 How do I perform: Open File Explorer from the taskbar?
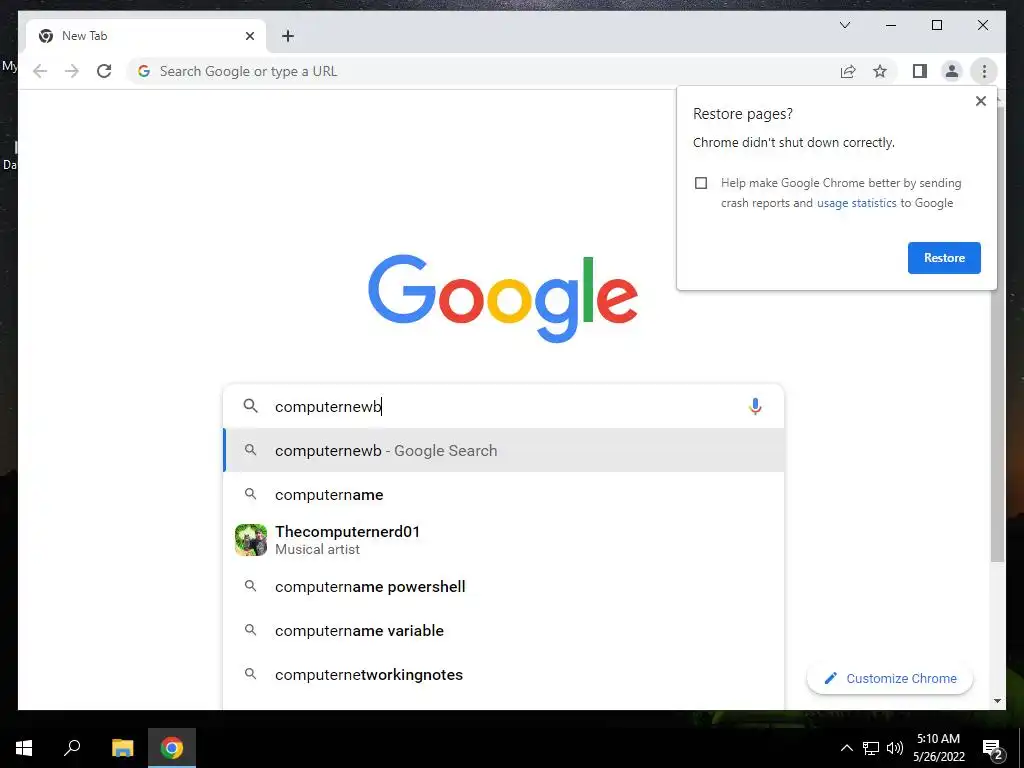[122, 748]
